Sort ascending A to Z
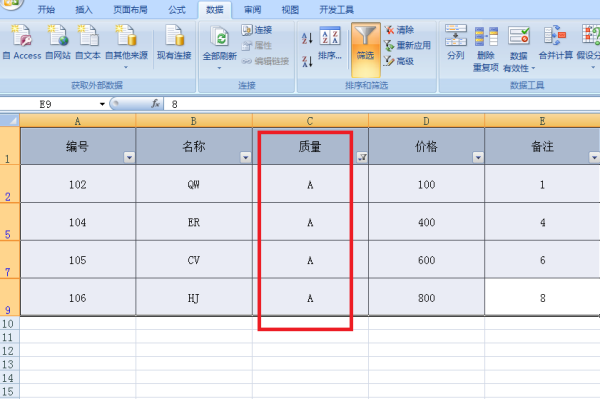The image size is (600, 399). [x=307, y=38]
